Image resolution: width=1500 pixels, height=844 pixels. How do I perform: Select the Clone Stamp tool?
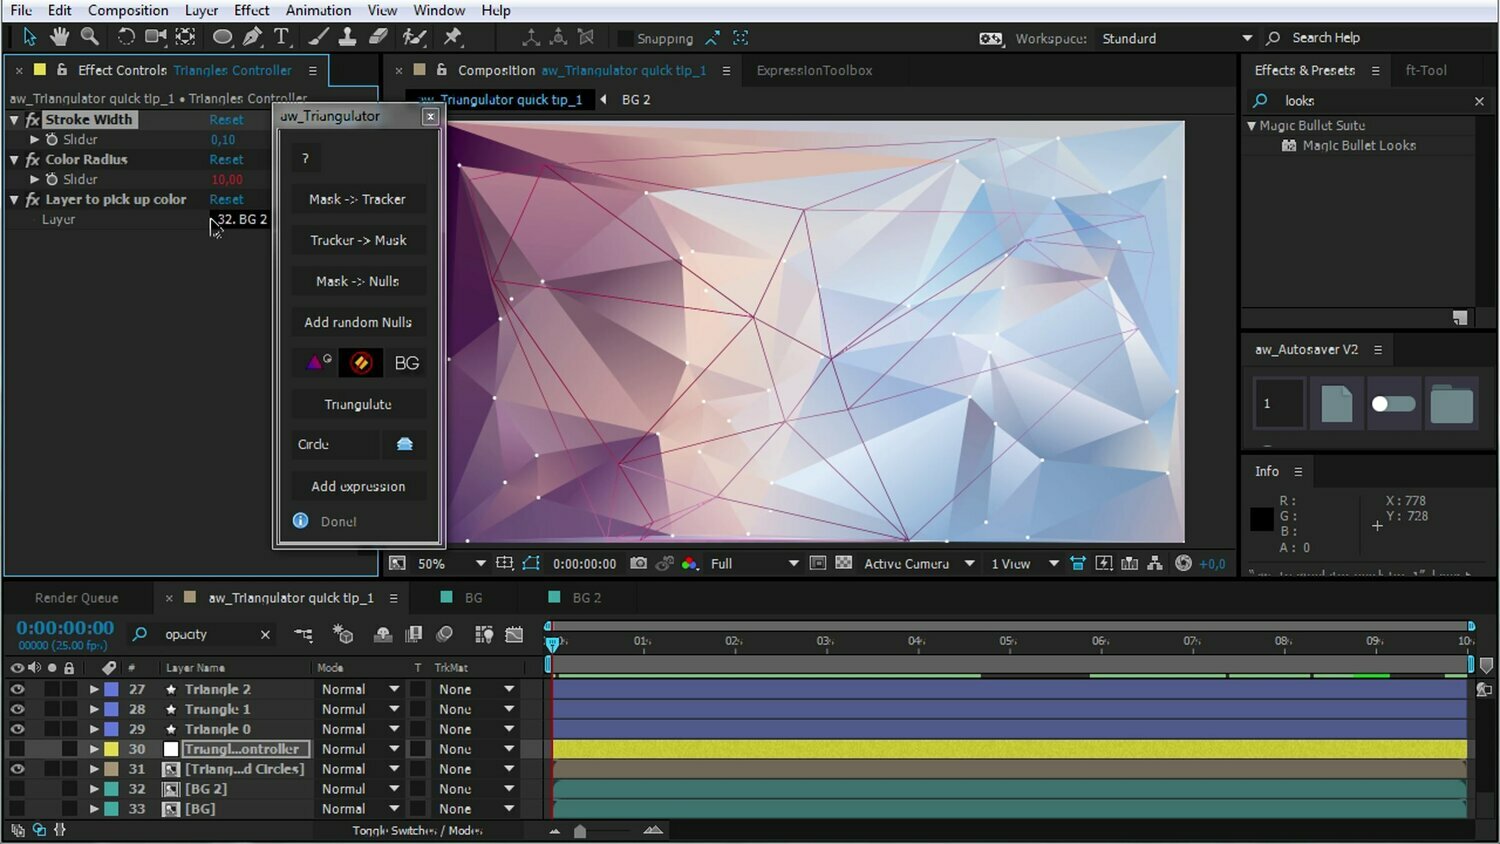[347, 37]
